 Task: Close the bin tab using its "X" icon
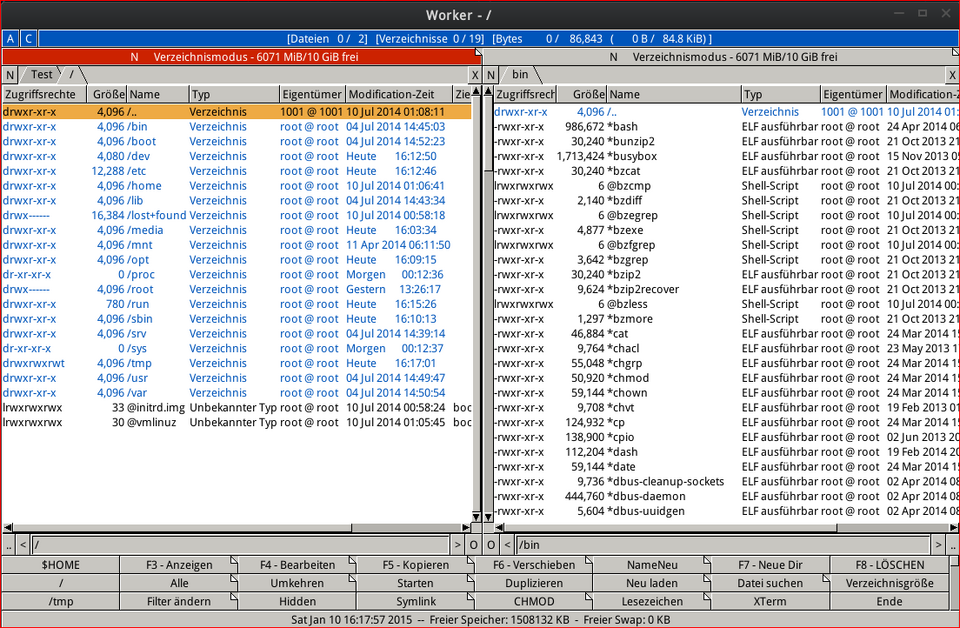click(x=952, y=74)
